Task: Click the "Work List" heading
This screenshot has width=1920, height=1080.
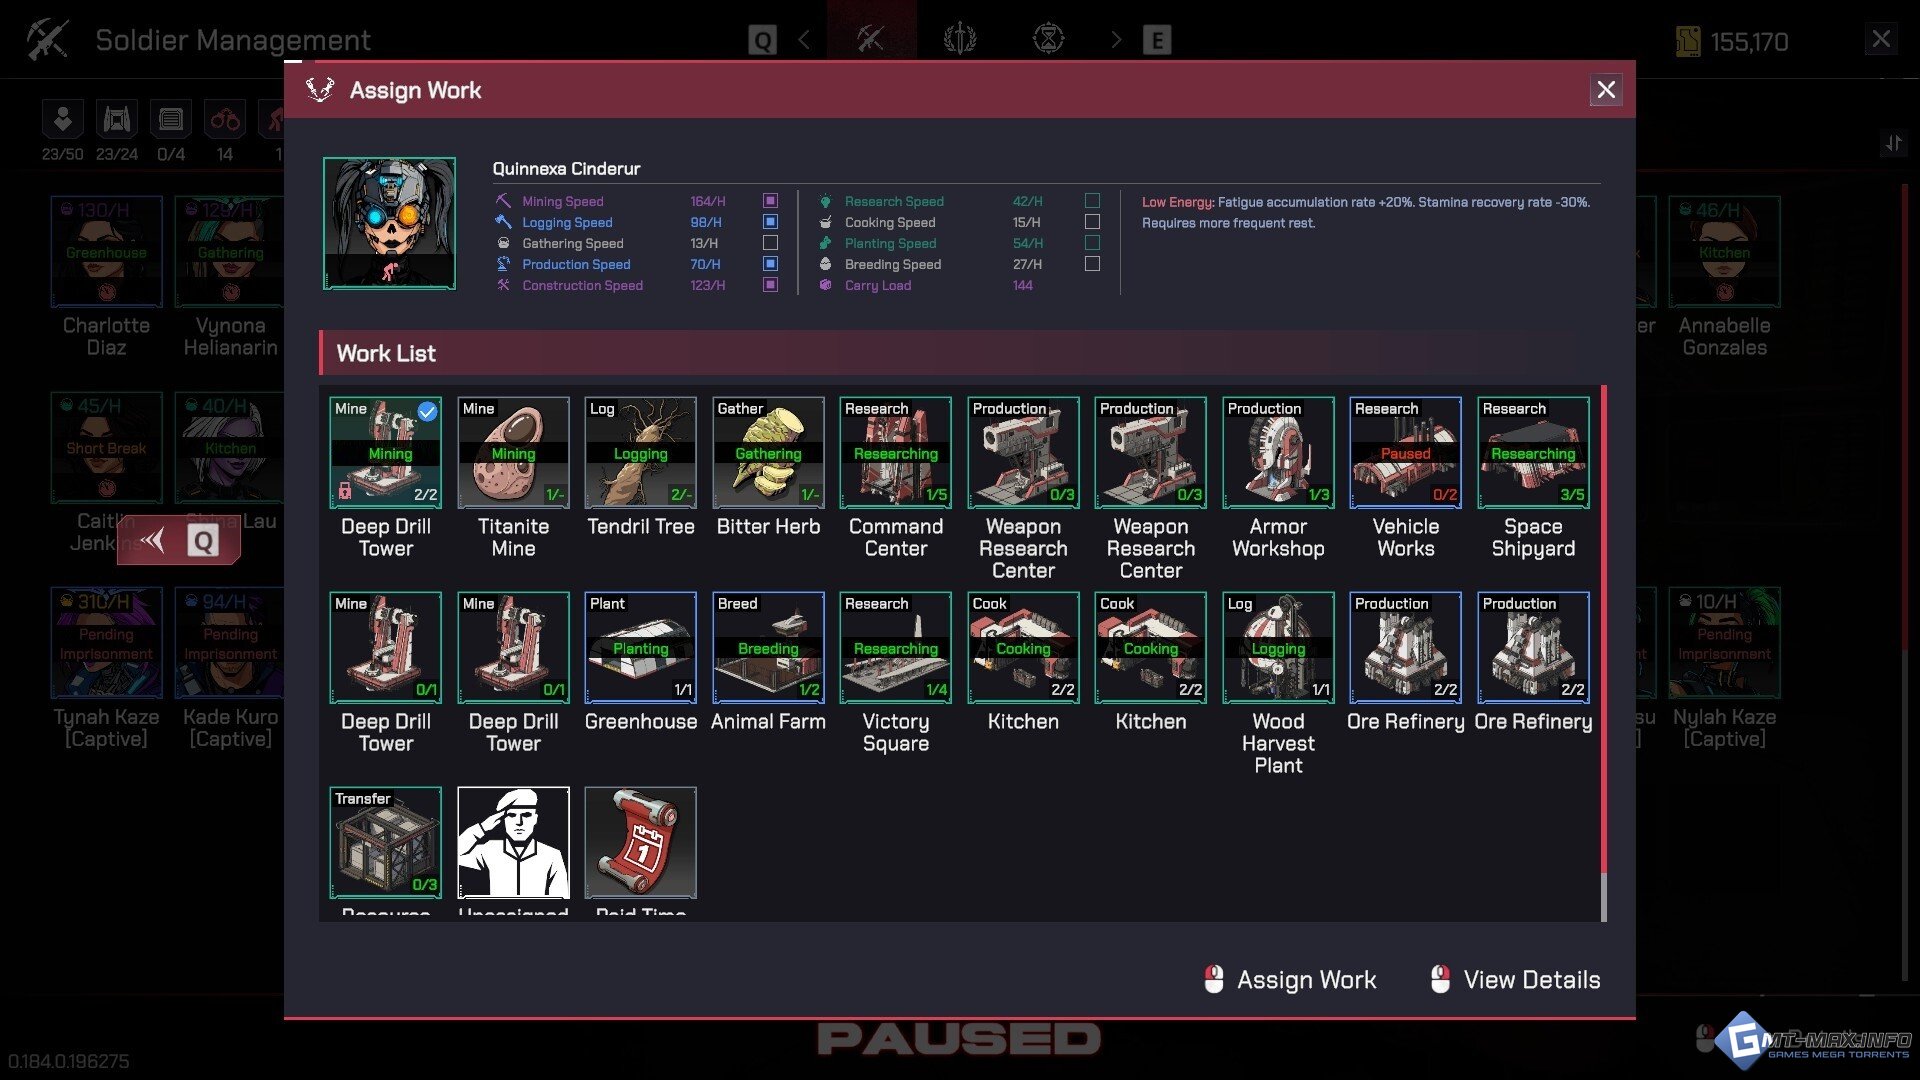Action: [x=386, y=353]
